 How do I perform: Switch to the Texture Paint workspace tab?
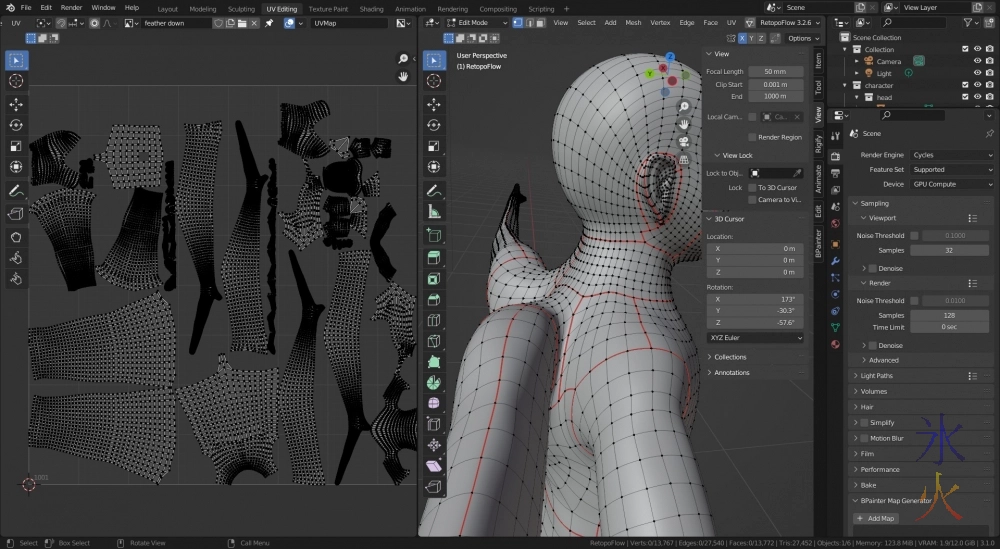(327, 8)
